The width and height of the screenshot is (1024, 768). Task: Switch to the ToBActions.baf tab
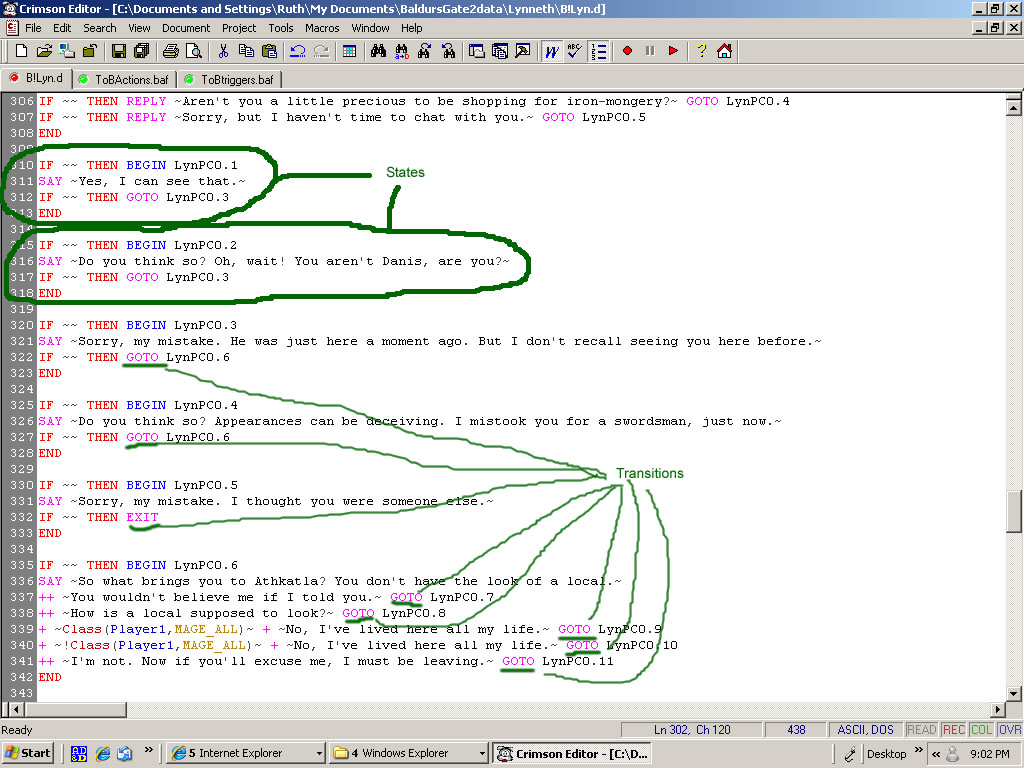click(x=123, y=79)
